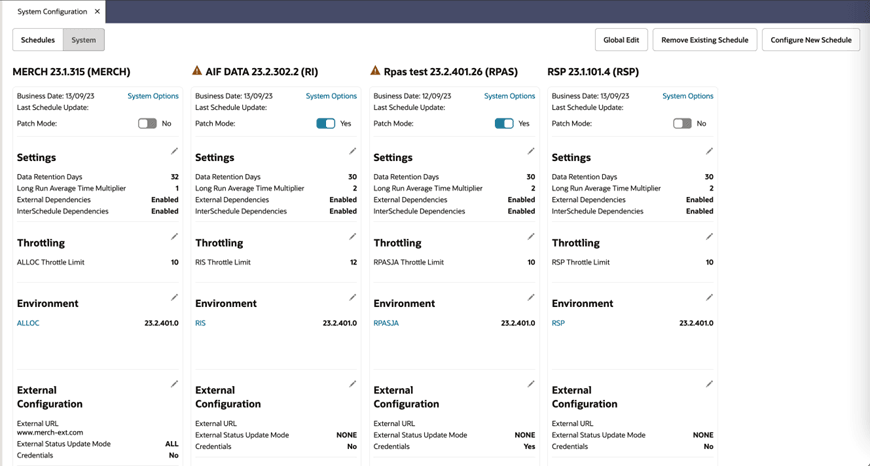Edit Environment for AIF DATA card
870x466 pixels.
click(x=352, y=297)
